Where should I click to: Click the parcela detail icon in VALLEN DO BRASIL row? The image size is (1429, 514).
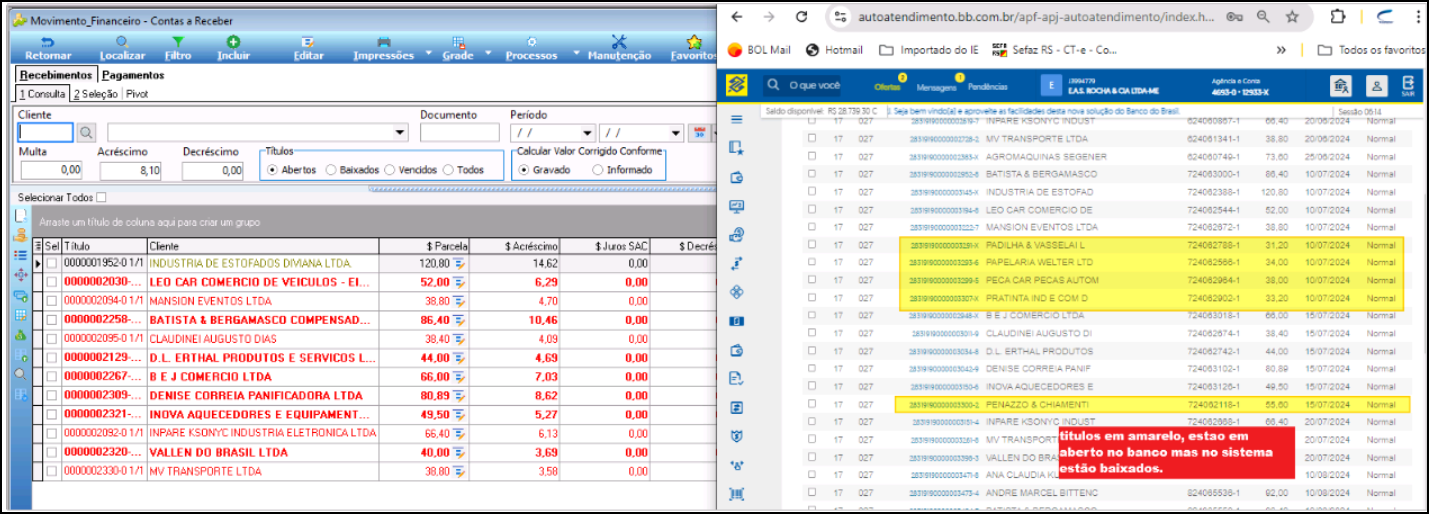(x=459, y=452)
